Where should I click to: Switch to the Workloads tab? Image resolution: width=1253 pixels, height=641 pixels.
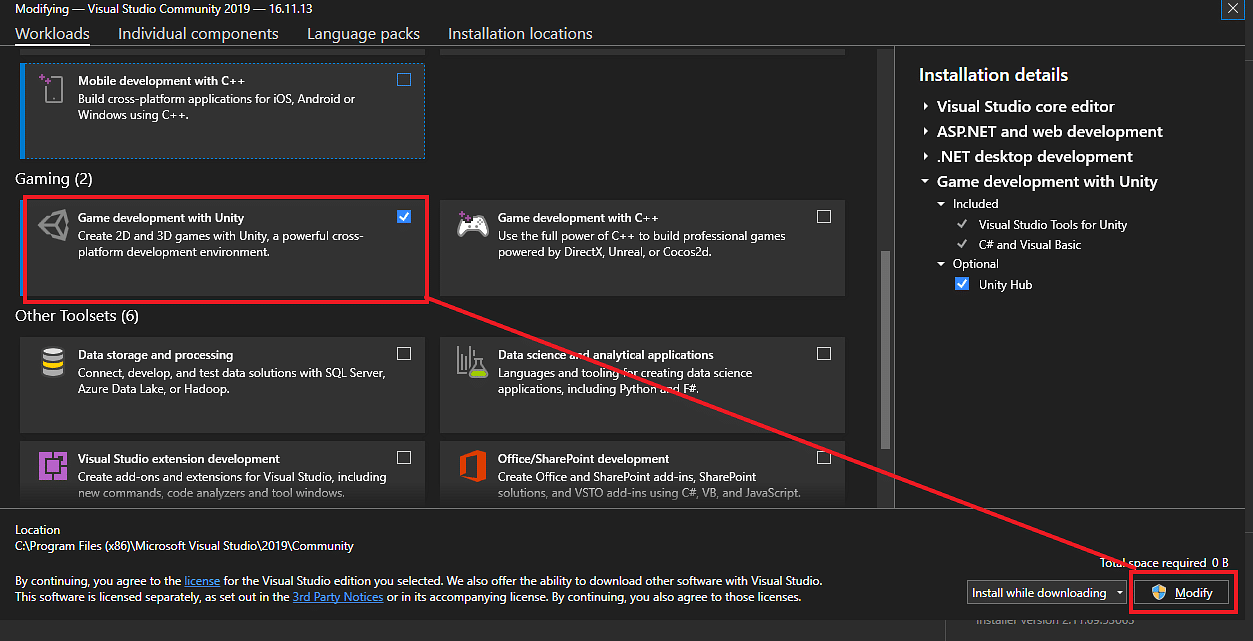tap(52, 33)
